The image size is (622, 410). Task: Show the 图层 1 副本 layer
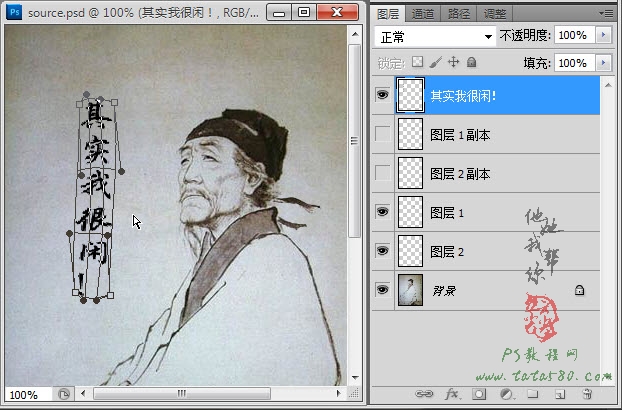(382, 134)
